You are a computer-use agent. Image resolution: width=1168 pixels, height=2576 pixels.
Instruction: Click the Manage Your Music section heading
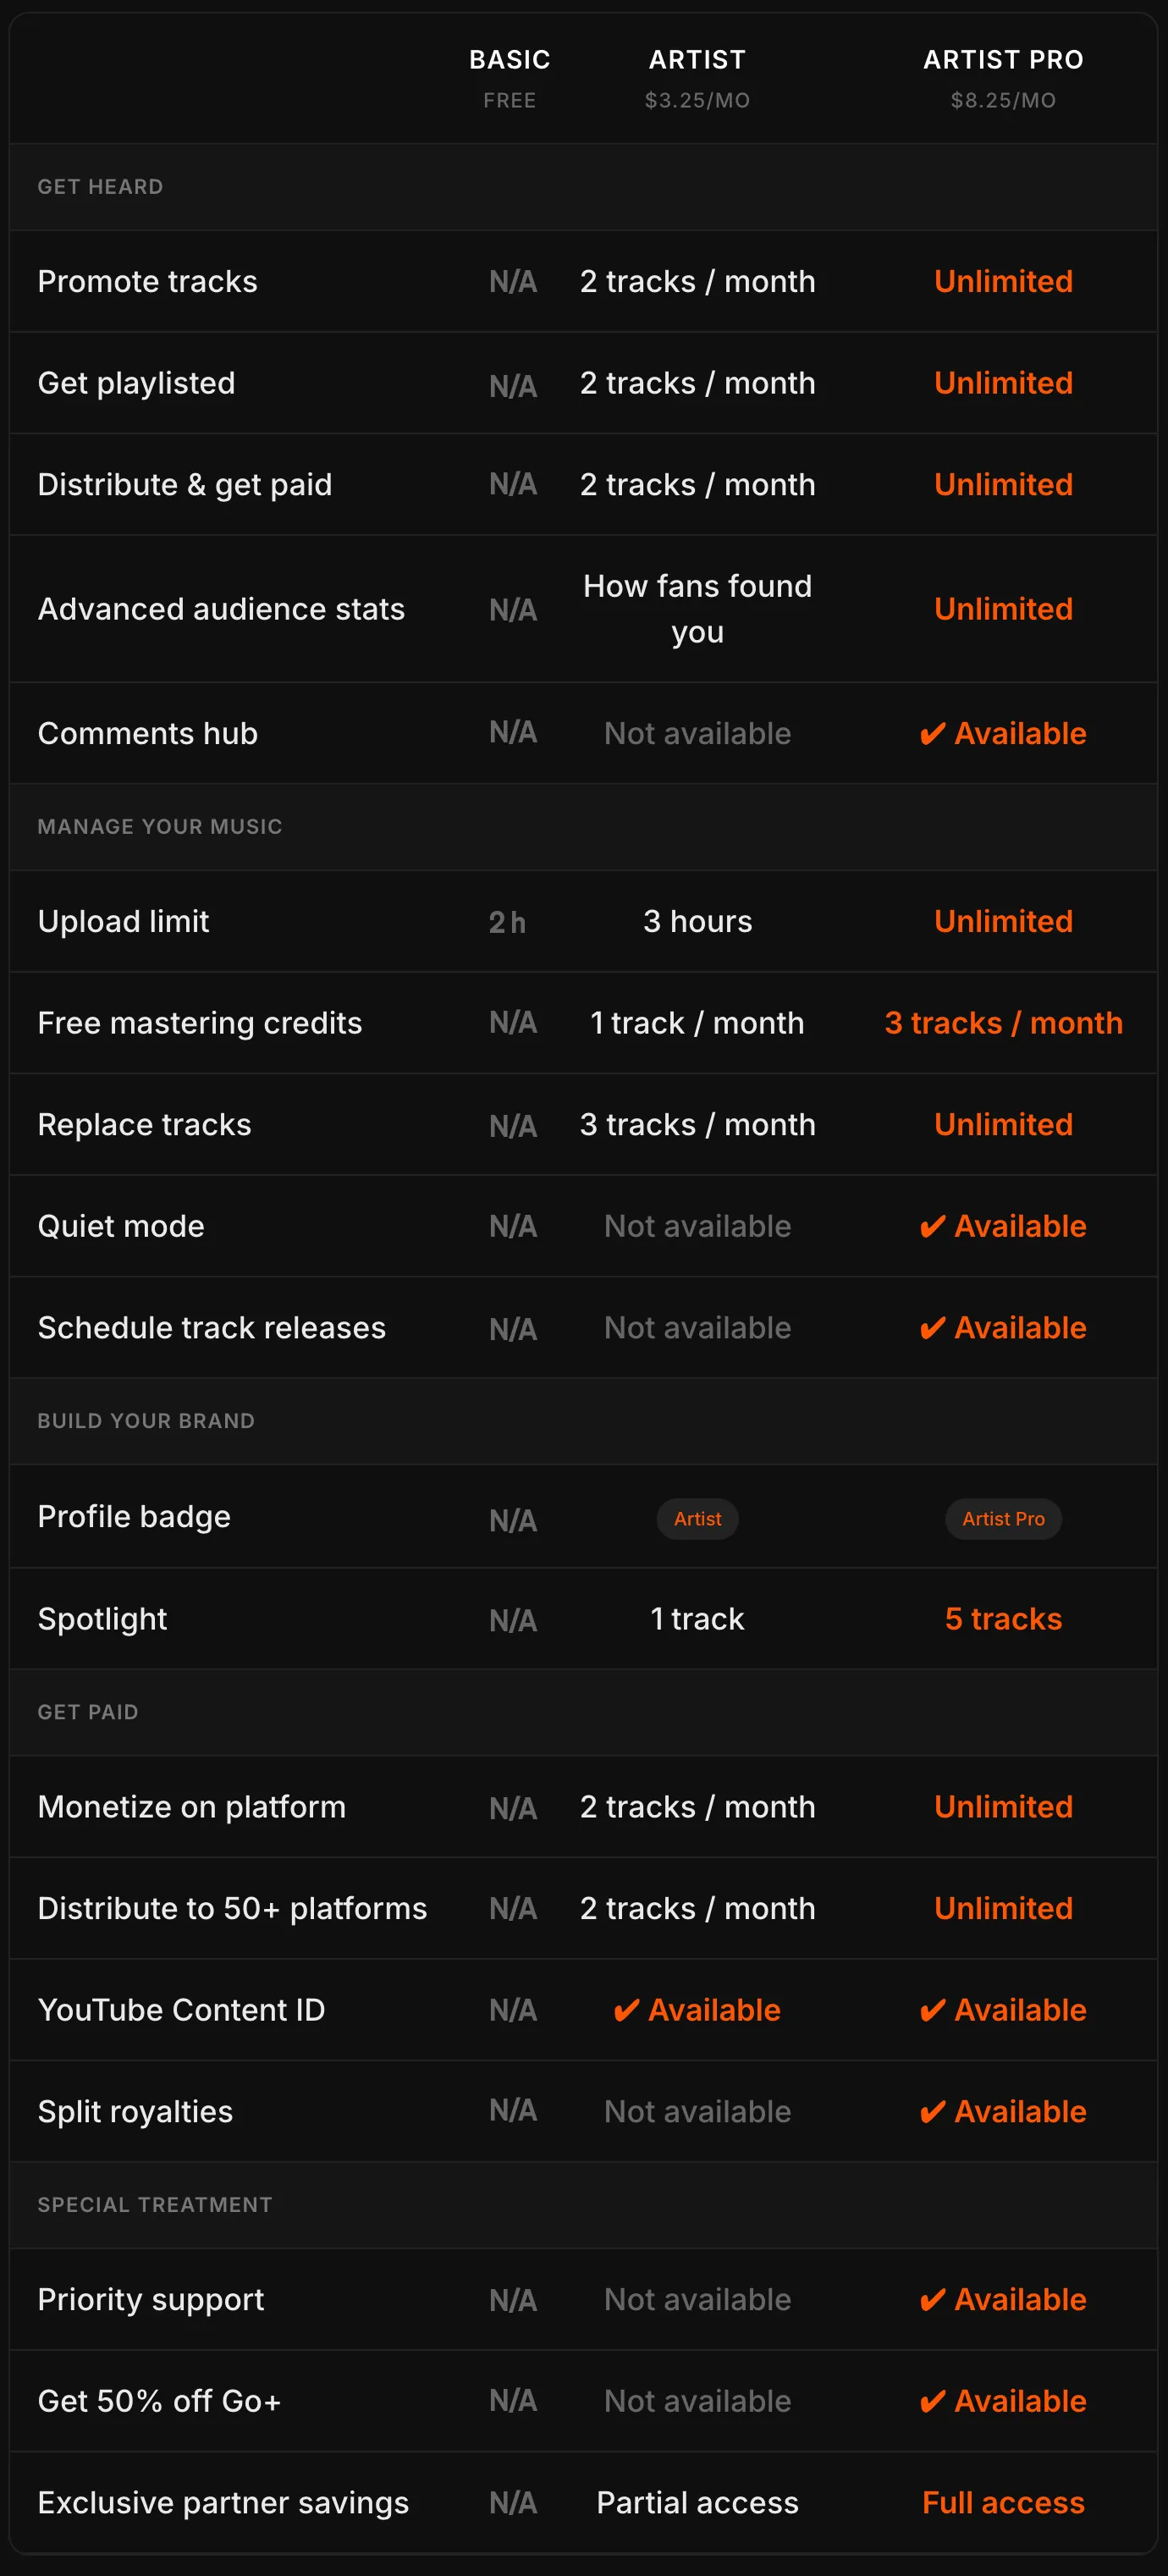[x=160, y=827]
